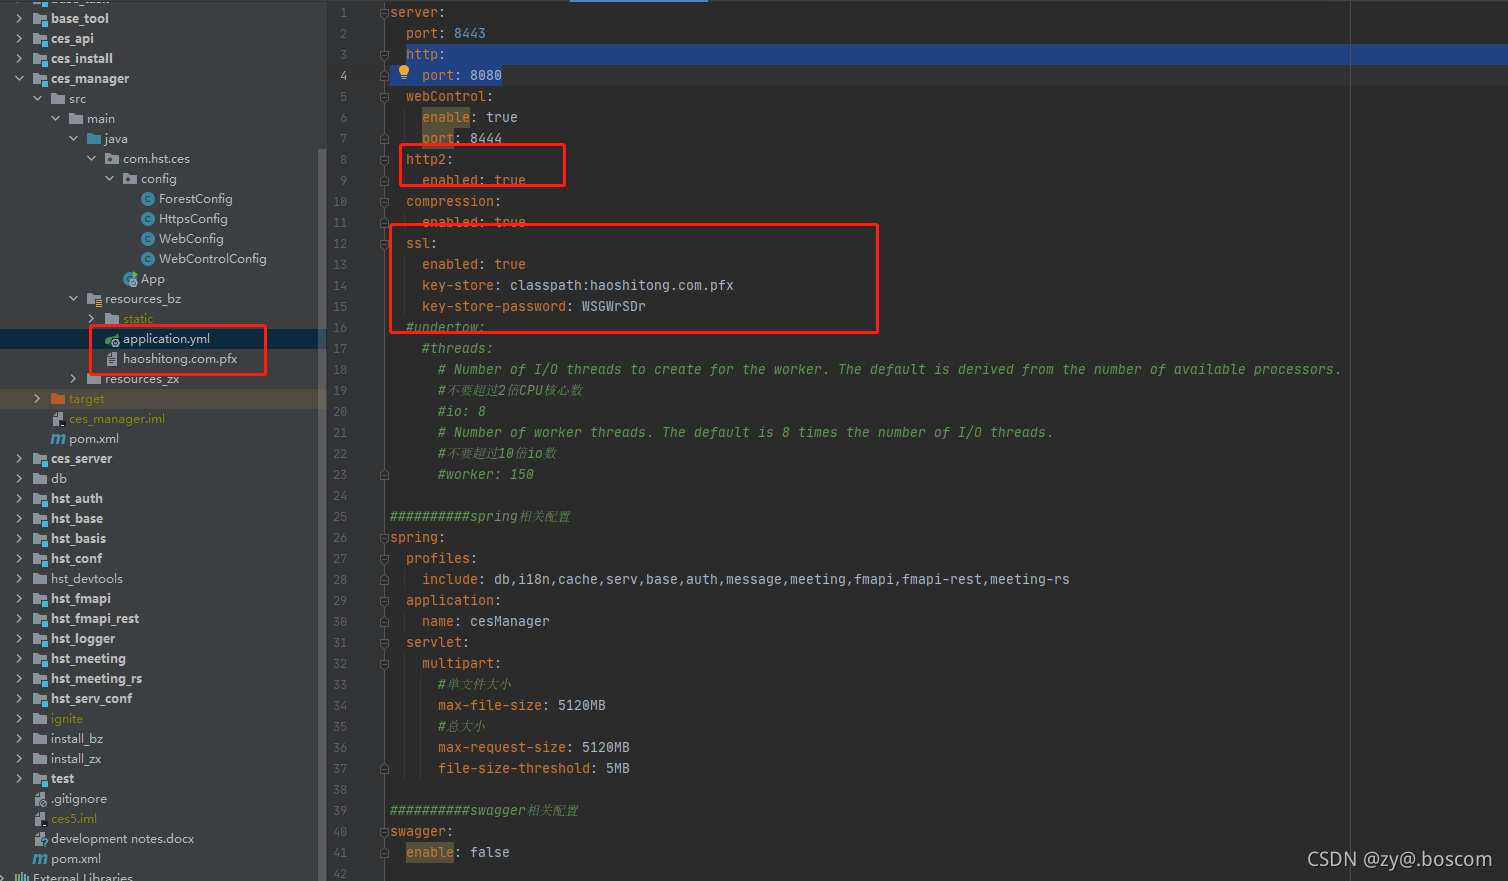Image resolution: width=1508 pixels, height=881 pixels.
Task: Expand the base_tool module folder
Action: [x=19, y=18]
